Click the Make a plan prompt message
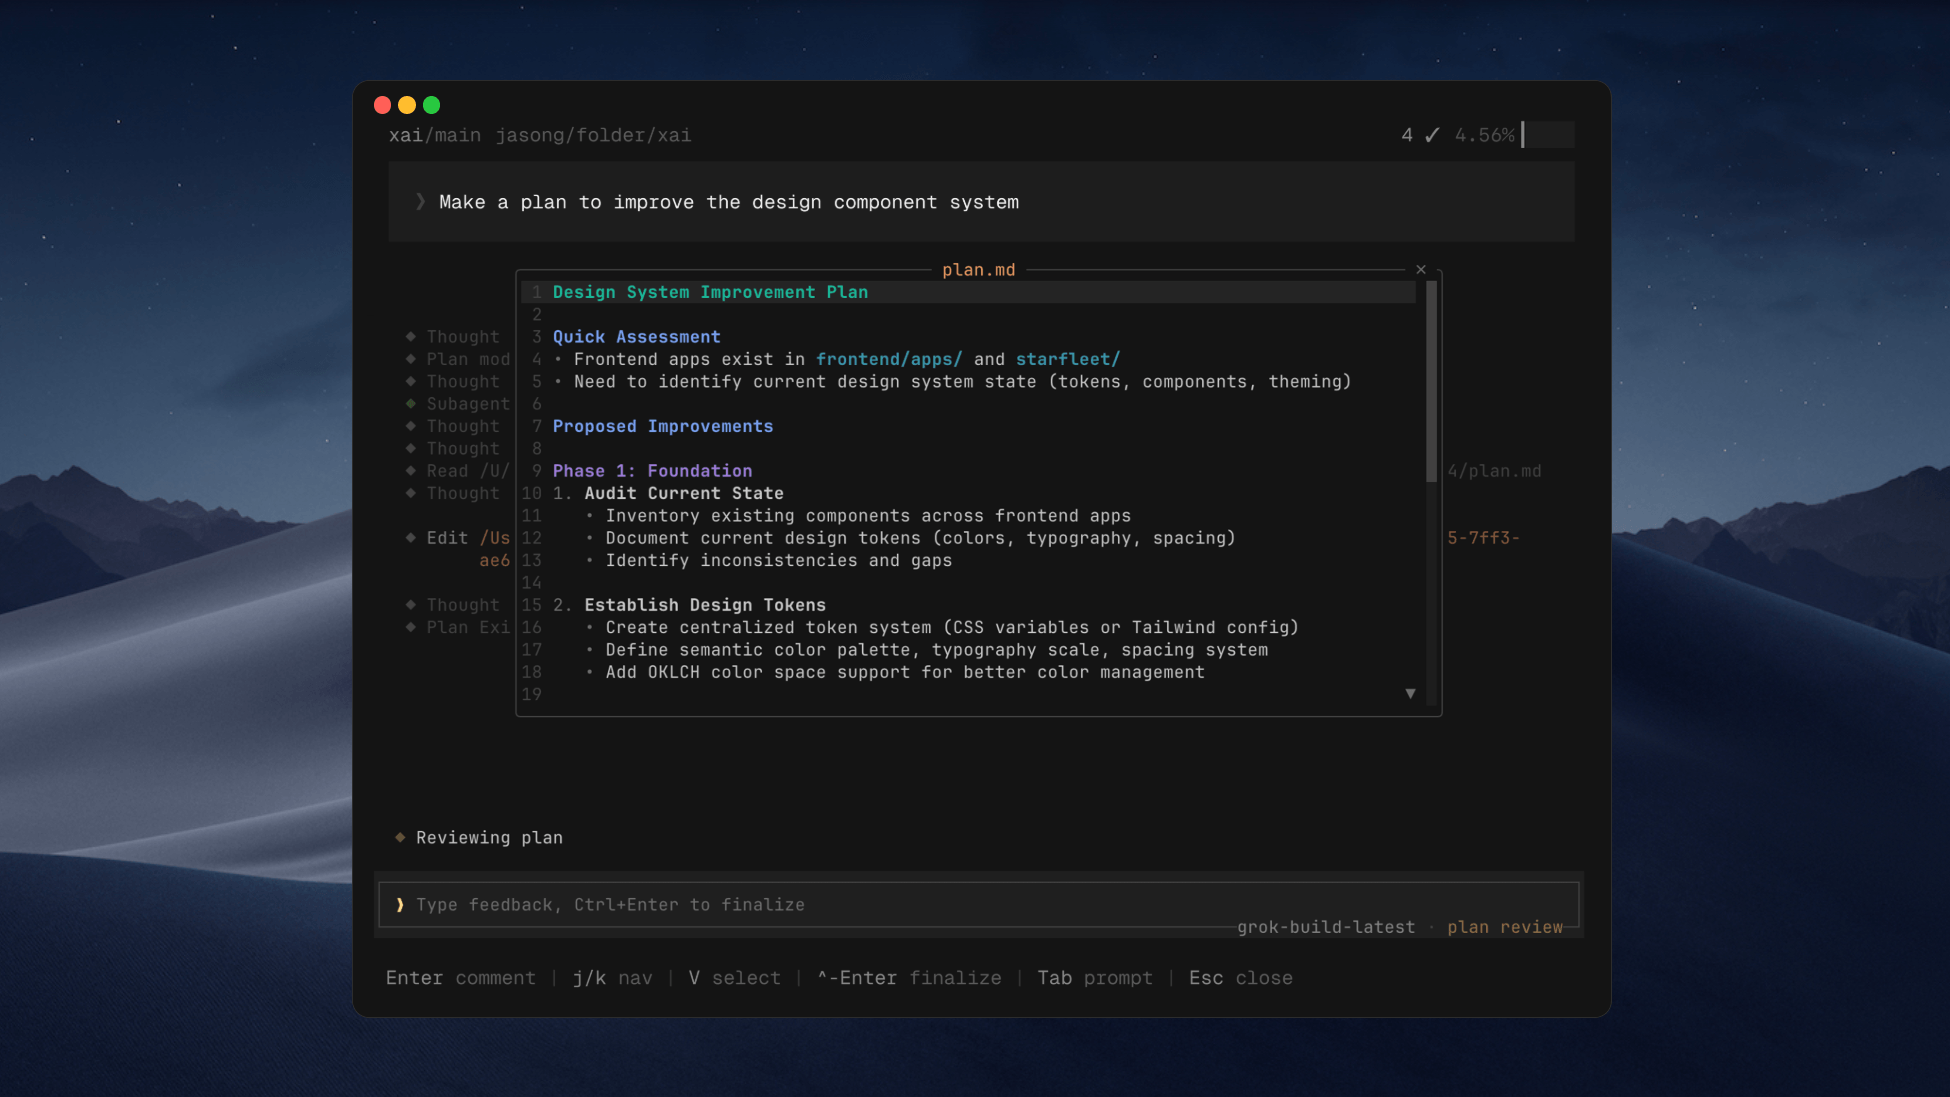 click(729, 202)
